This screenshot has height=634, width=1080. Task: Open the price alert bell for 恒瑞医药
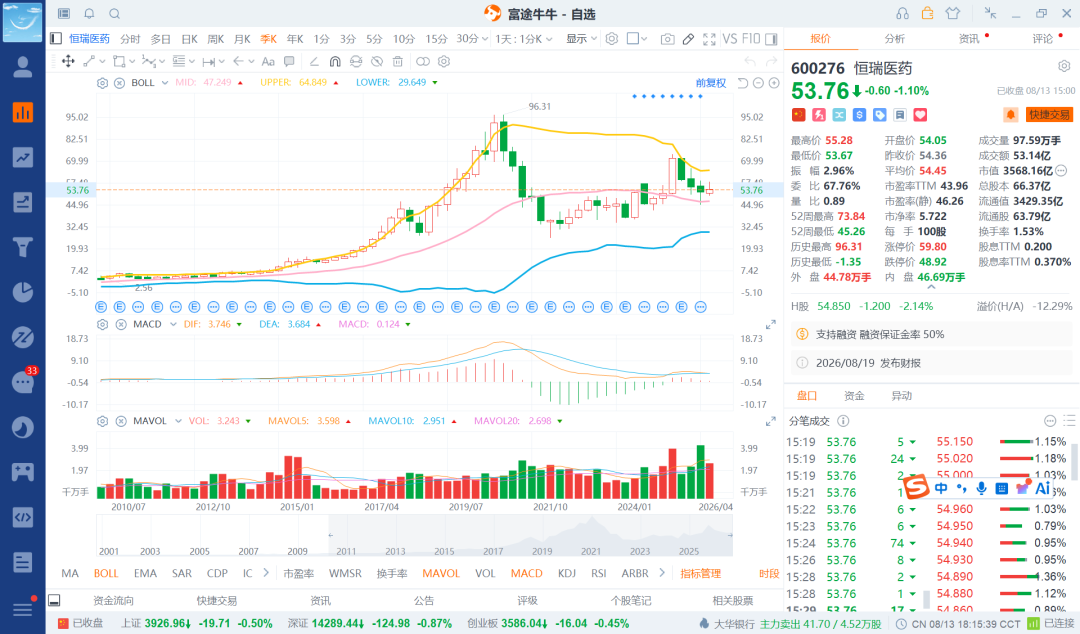point(1010,115)
